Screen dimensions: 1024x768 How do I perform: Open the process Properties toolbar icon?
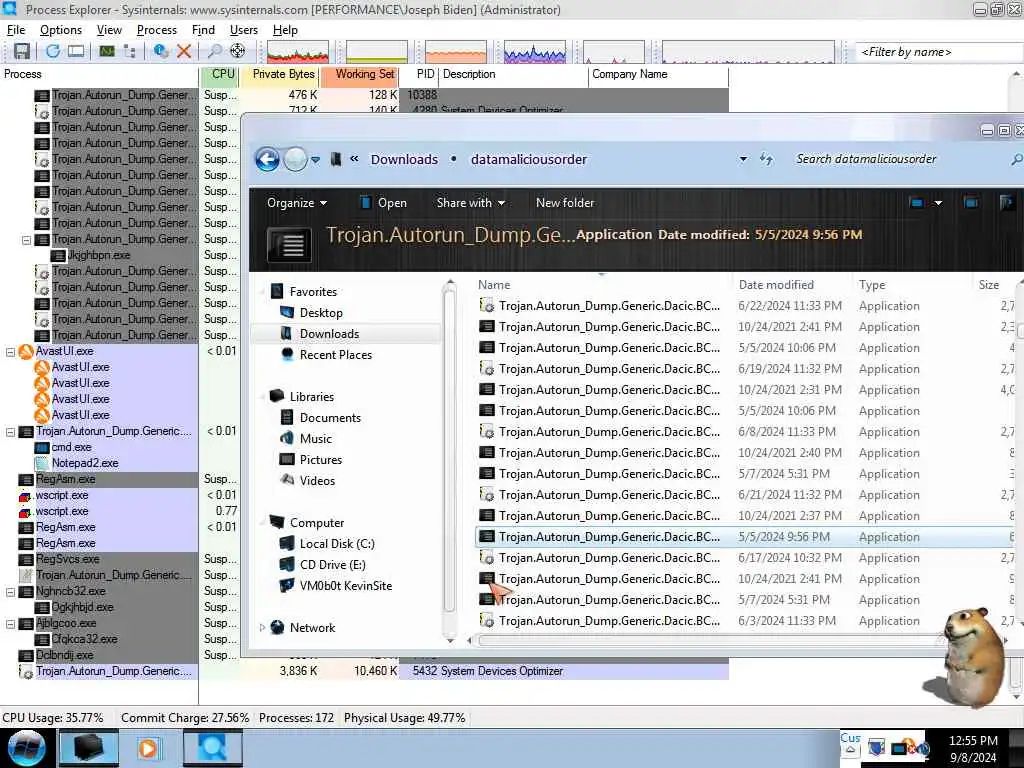(160, 51)
